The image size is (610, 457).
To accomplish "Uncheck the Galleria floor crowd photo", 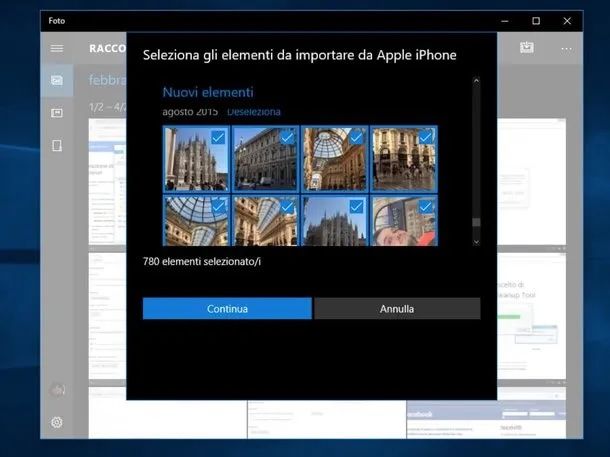I will [x=425, y=137].
